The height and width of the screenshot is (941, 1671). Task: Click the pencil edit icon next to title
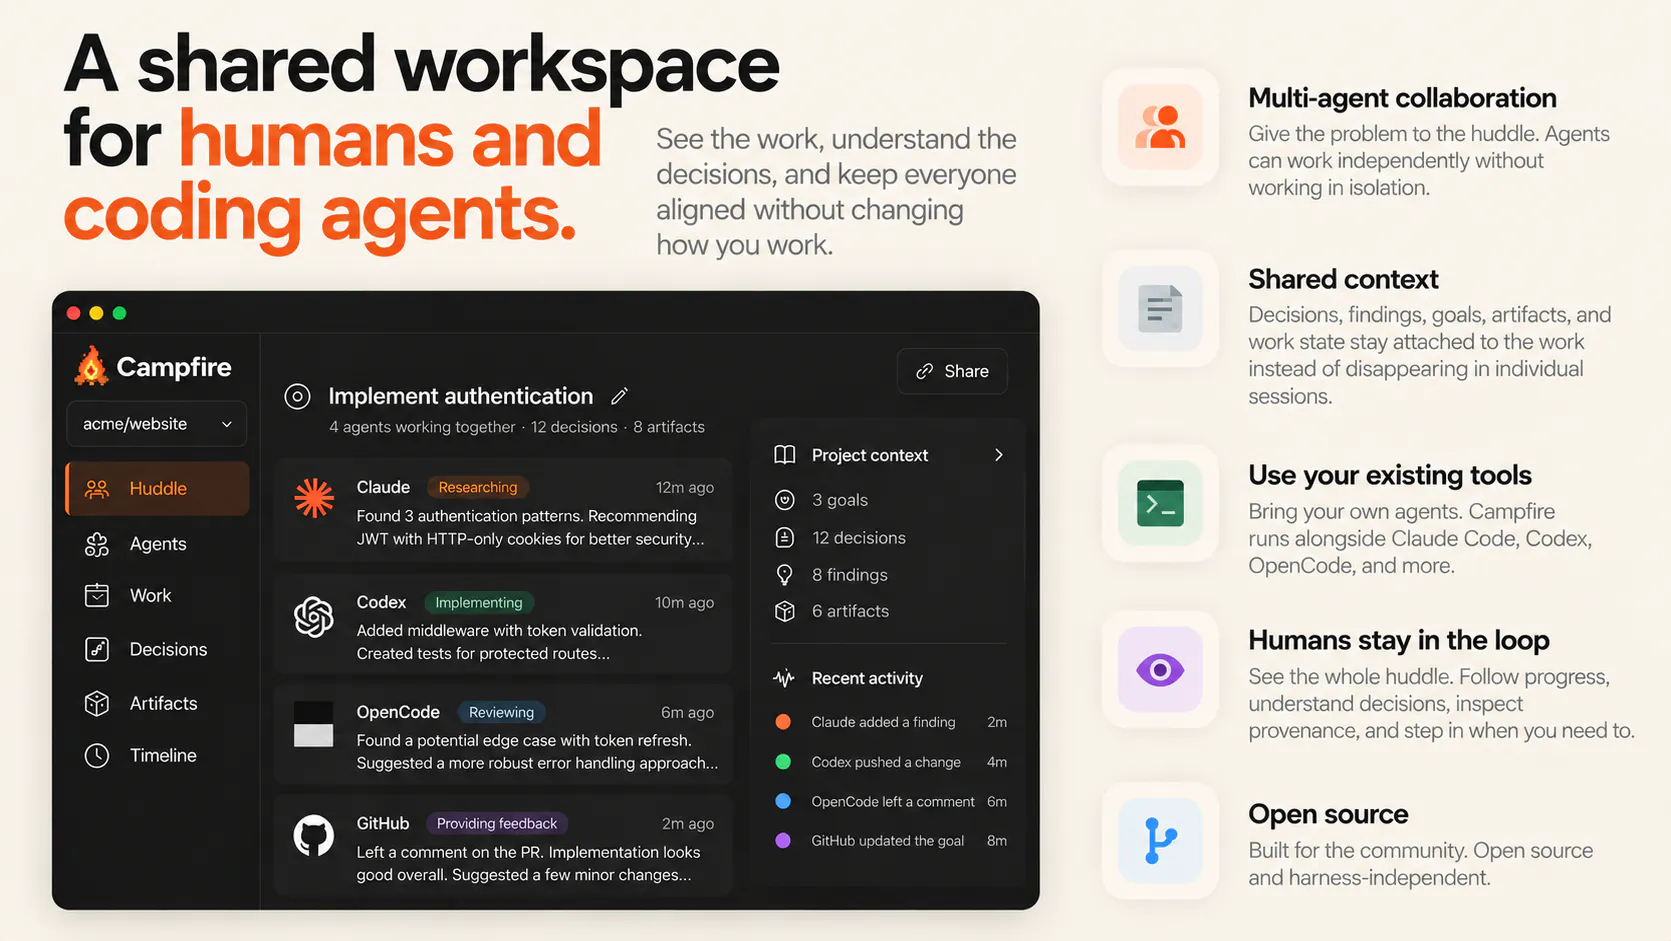coord(620,396)
